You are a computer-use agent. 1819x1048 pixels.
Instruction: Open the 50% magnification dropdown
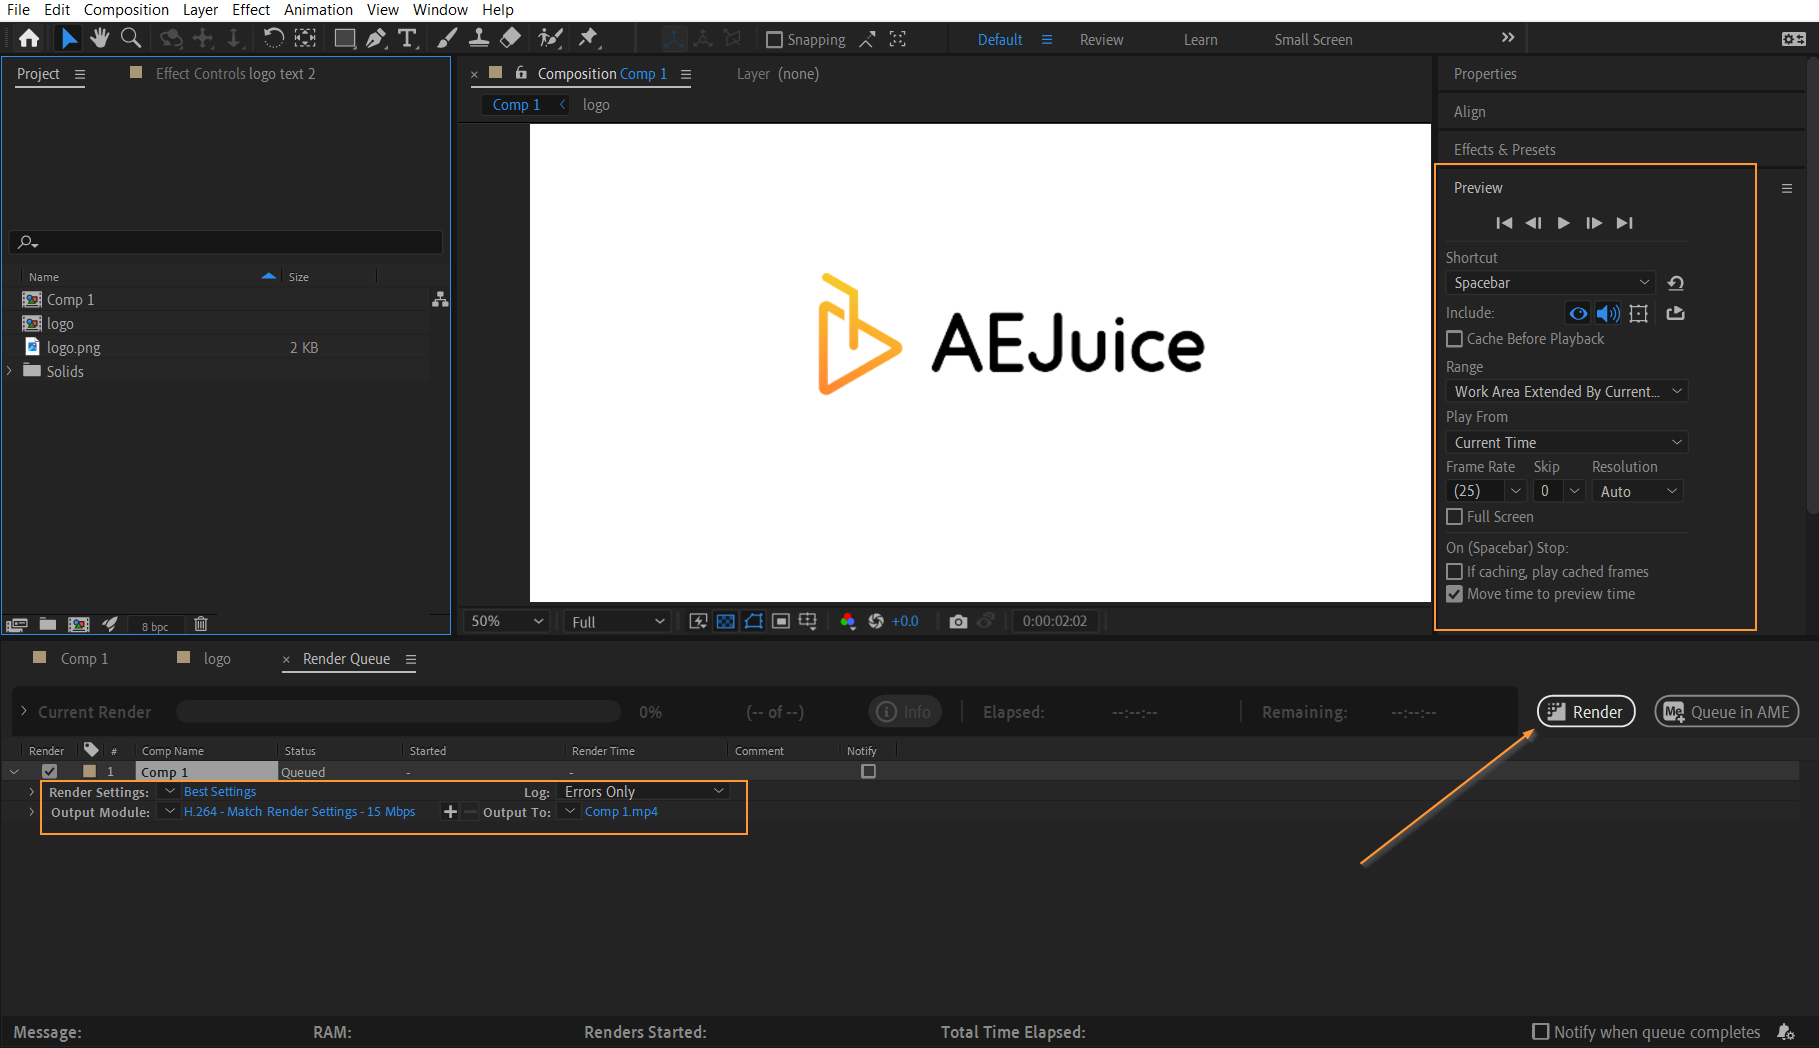click(x=507, y=621)
